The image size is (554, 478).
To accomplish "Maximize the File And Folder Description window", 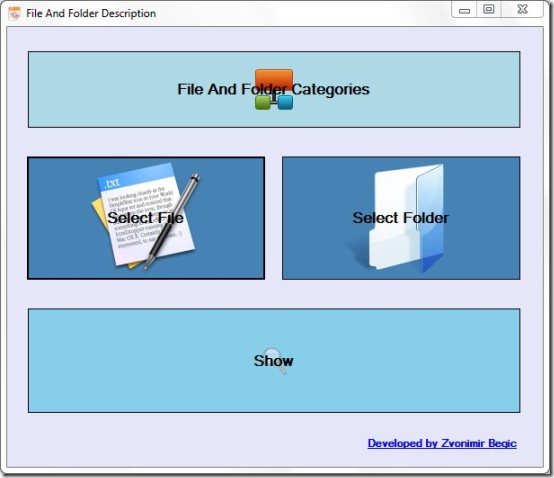I will 489,10.
